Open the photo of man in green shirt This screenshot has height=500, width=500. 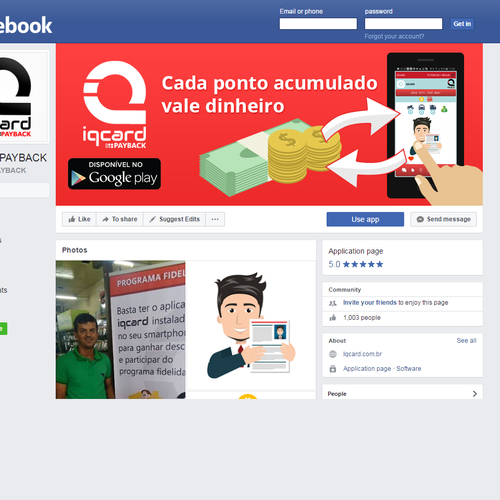pyautogui.click(x=120, y=330)
